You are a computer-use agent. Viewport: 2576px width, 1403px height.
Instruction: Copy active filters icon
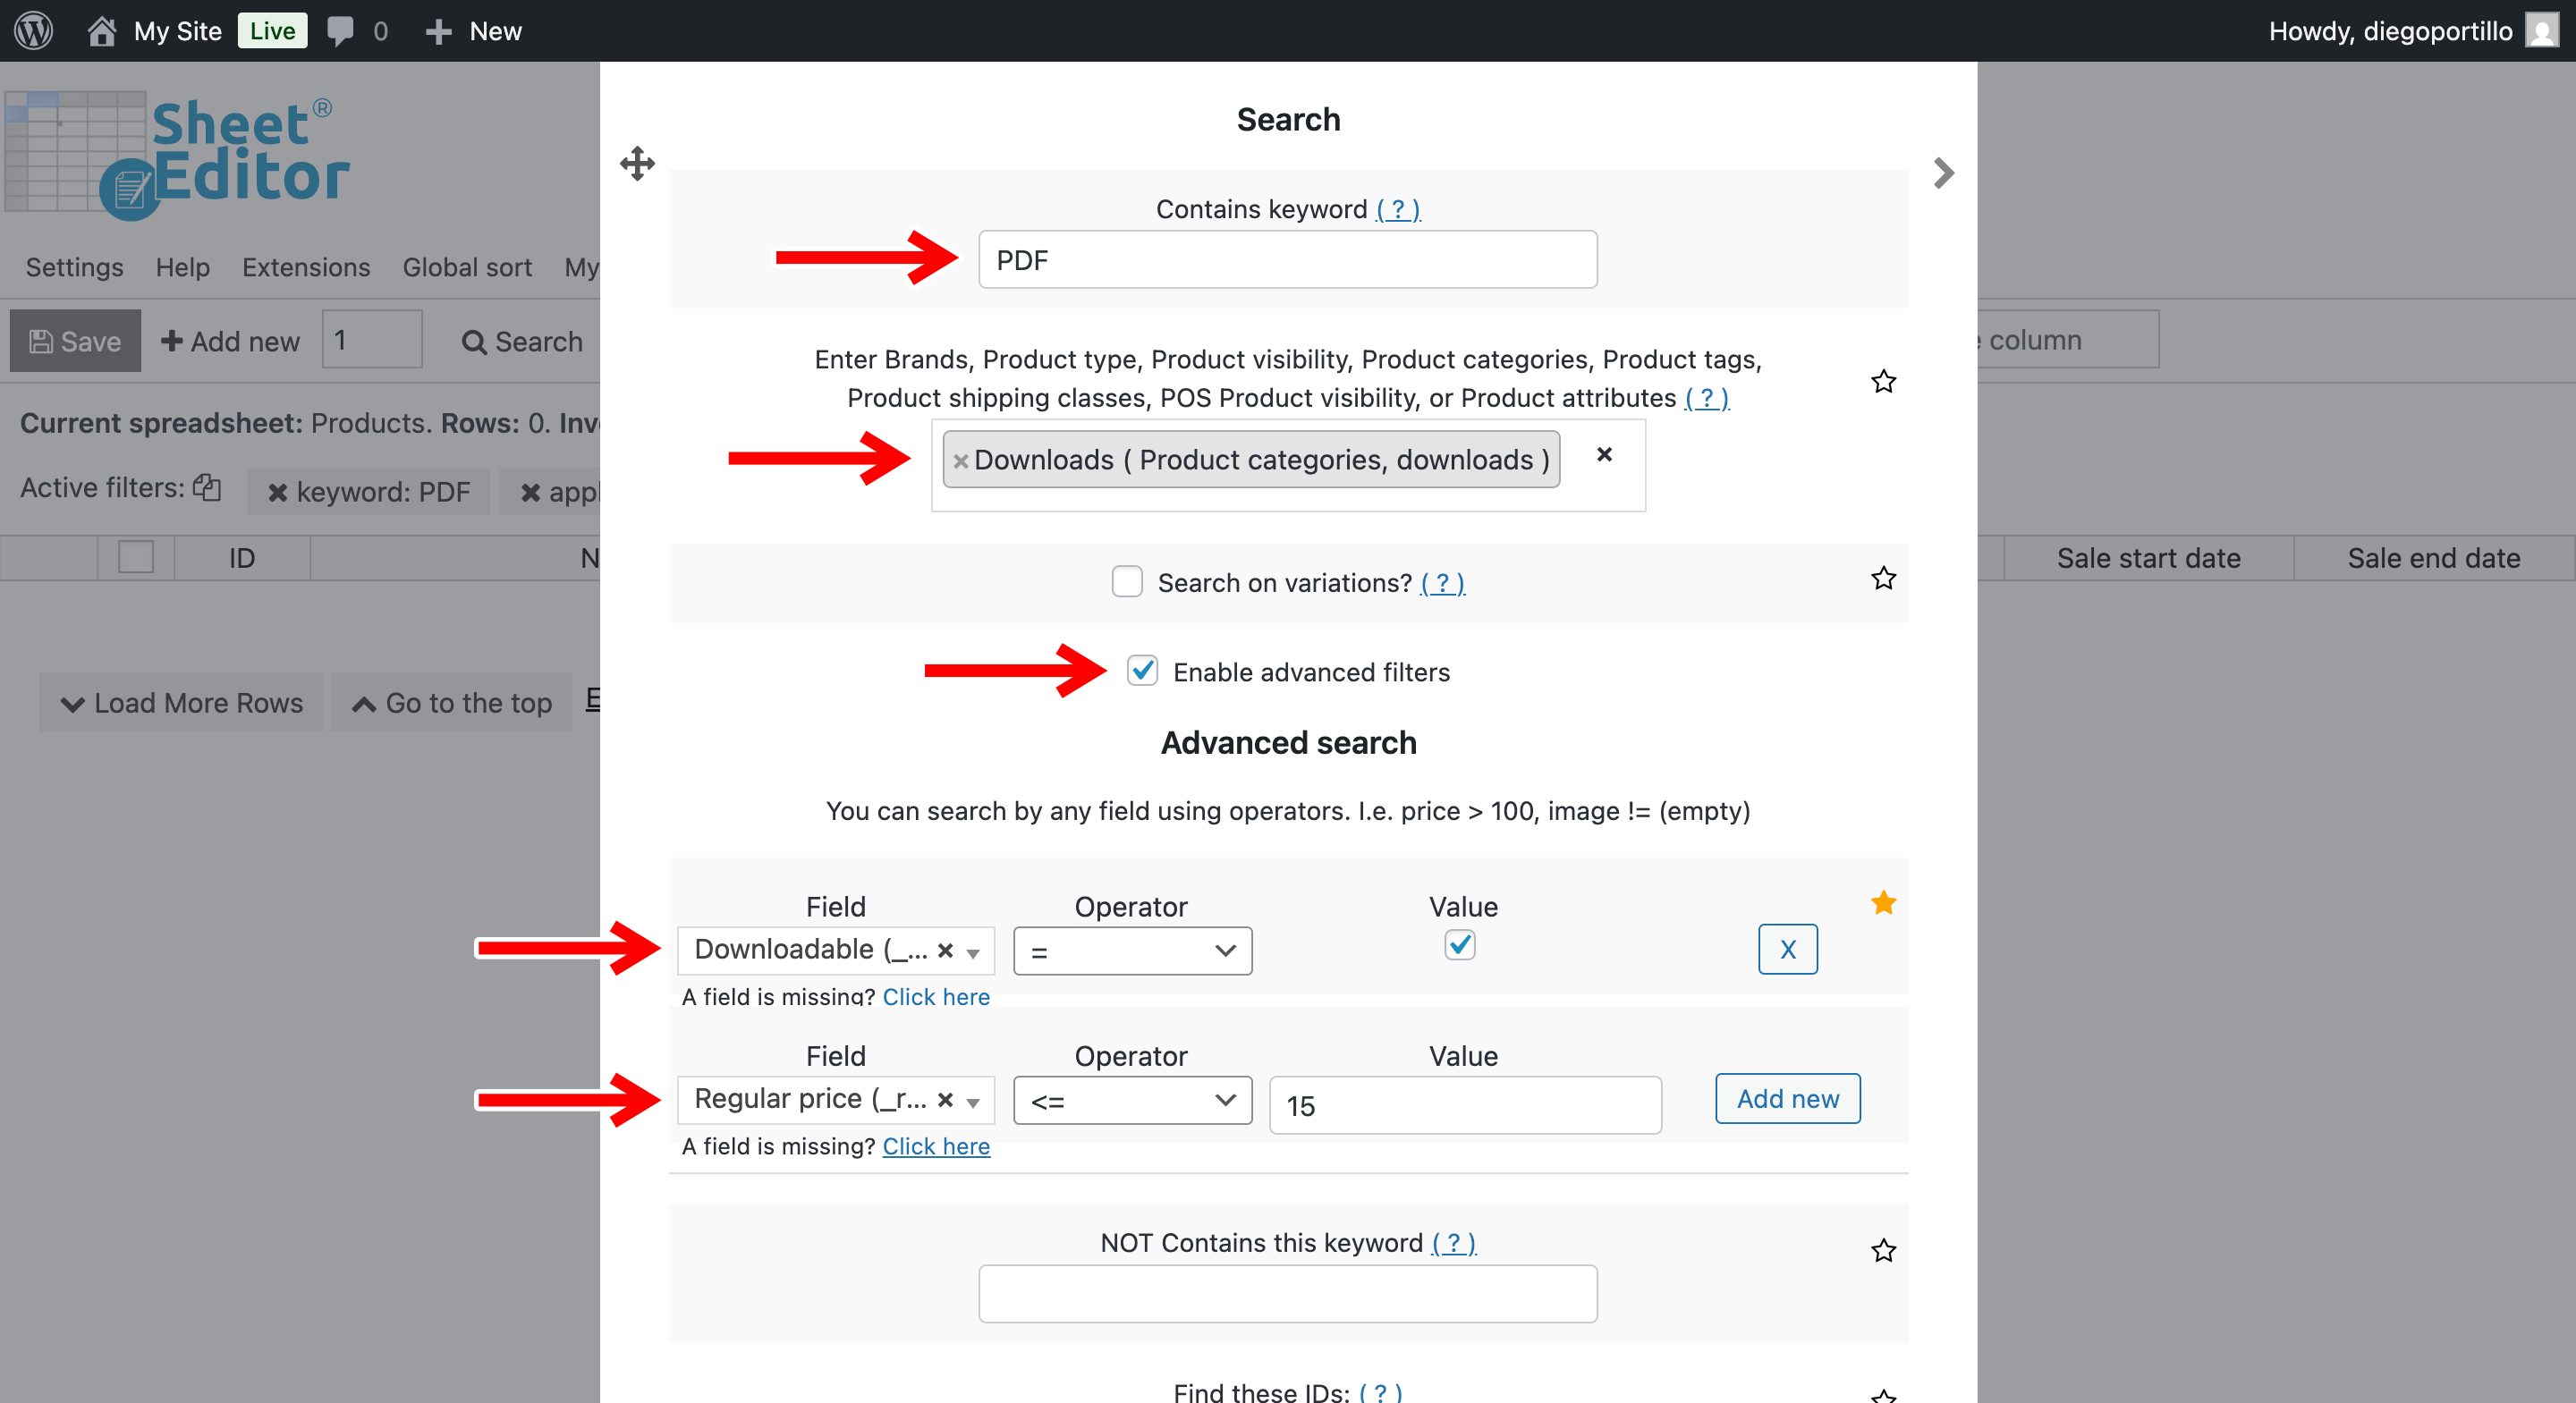(x=207, y=487)
